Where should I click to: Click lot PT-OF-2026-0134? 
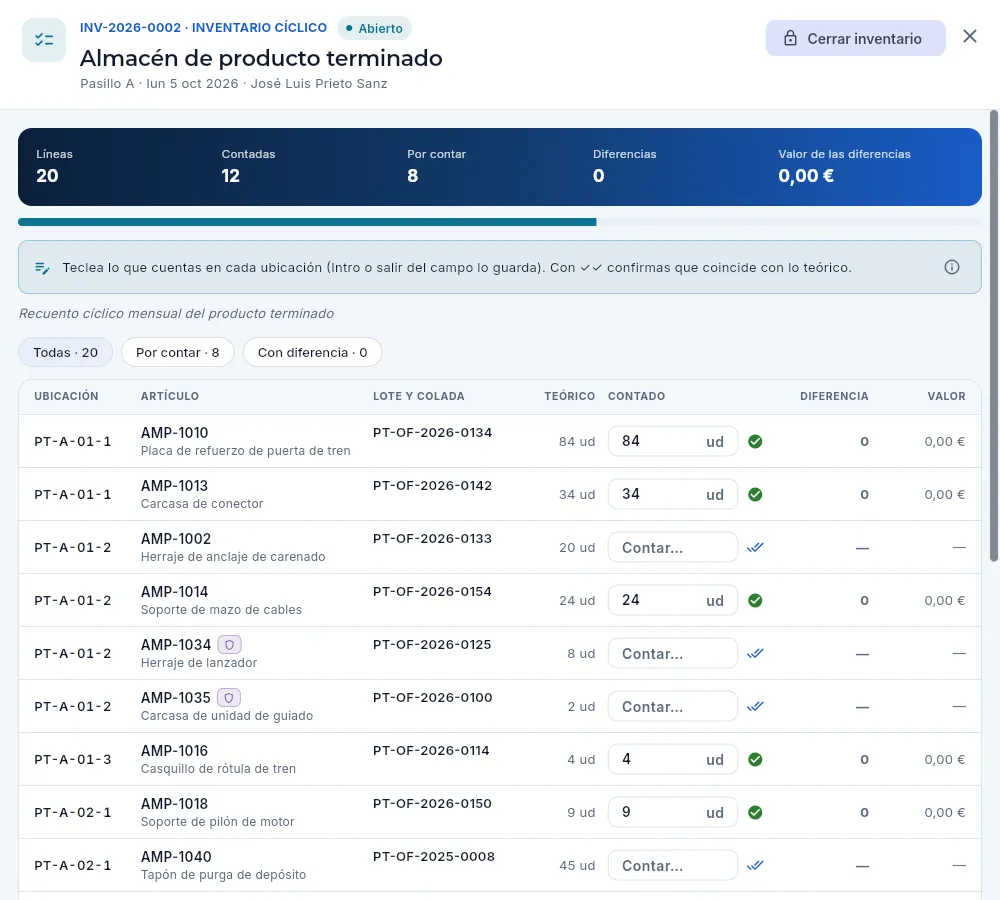coord(432,432)
